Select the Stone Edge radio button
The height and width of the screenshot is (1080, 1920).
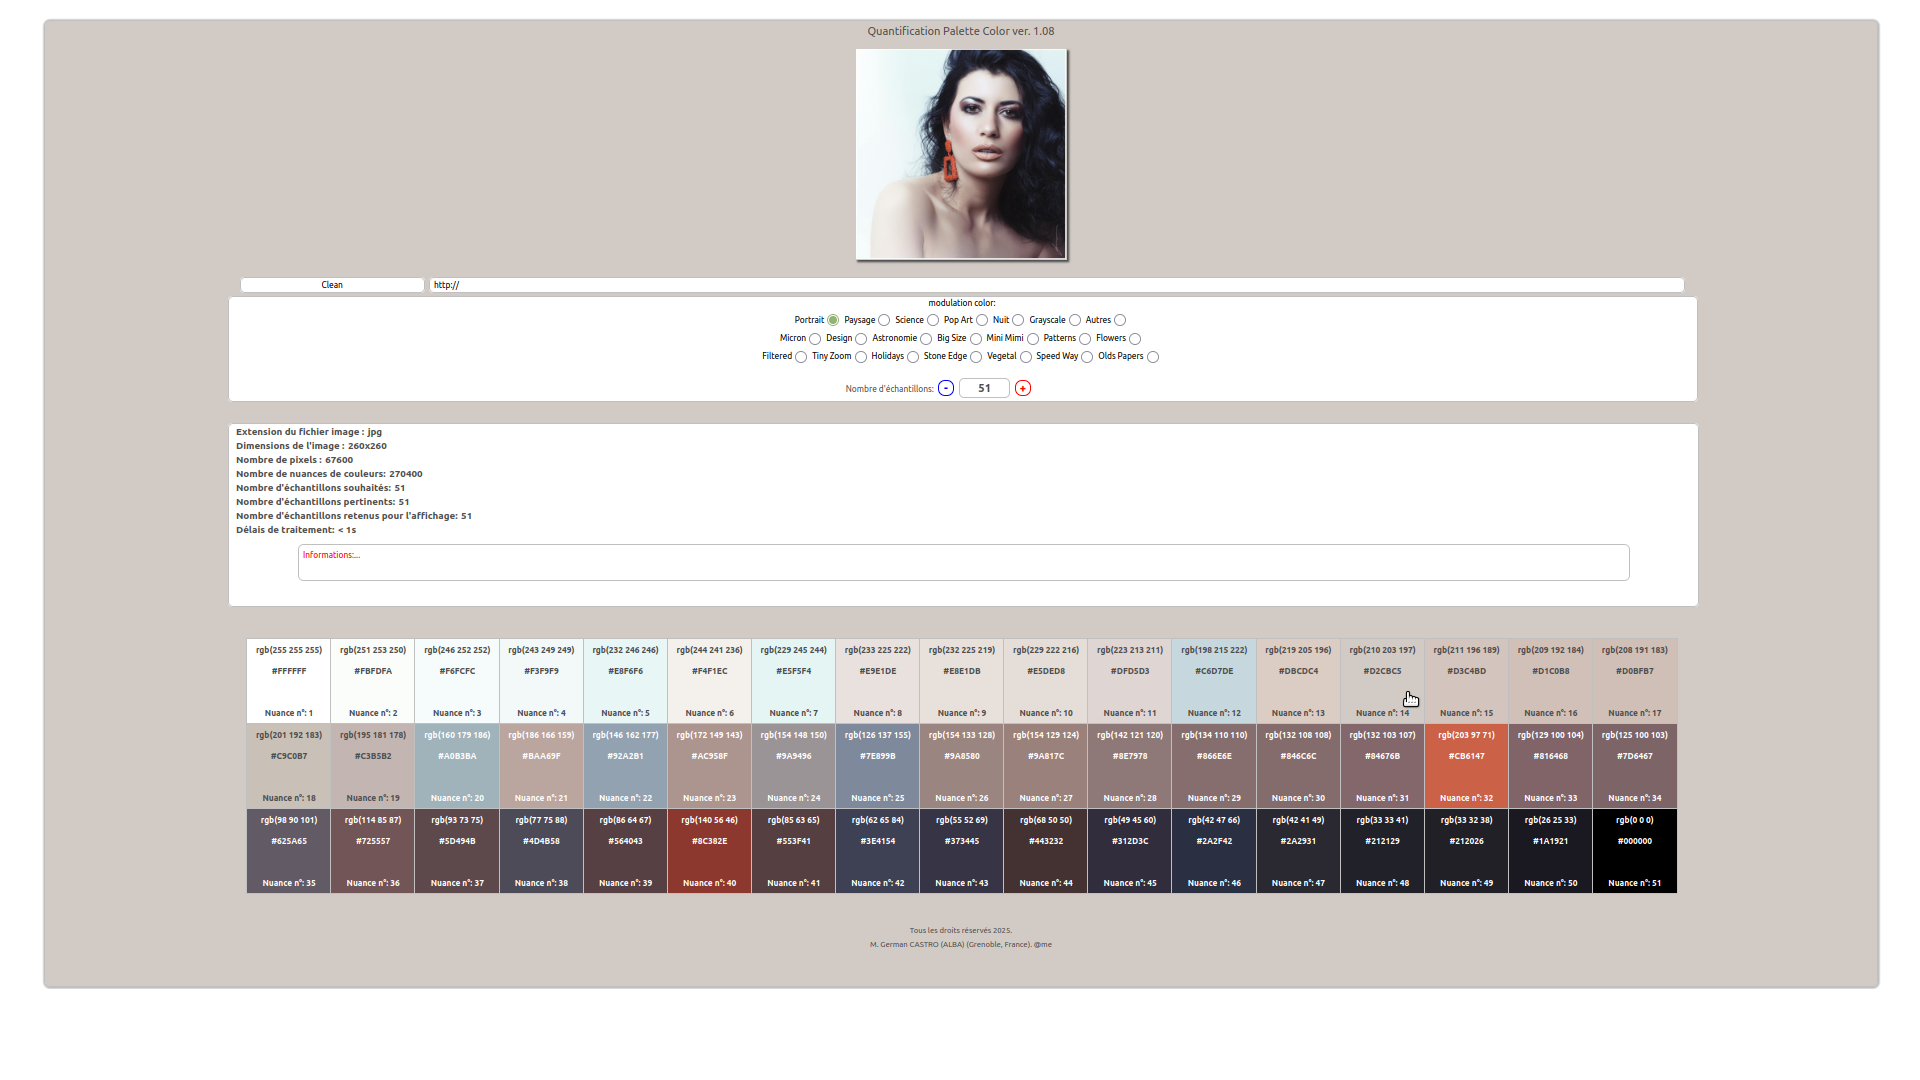point(976,357)
